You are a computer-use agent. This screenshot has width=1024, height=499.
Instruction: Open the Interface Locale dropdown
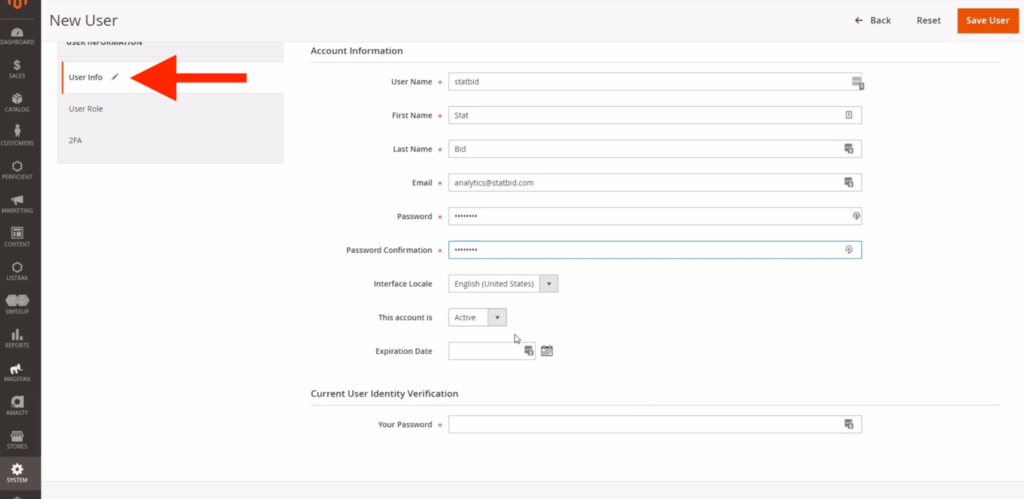(503, 283)
